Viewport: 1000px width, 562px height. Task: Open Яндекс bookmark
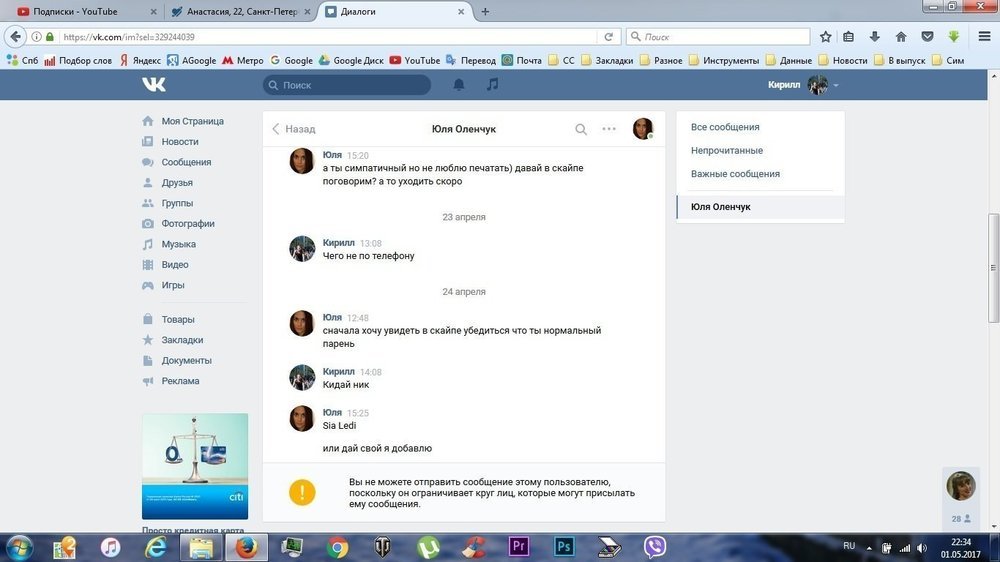coord(140,61)
